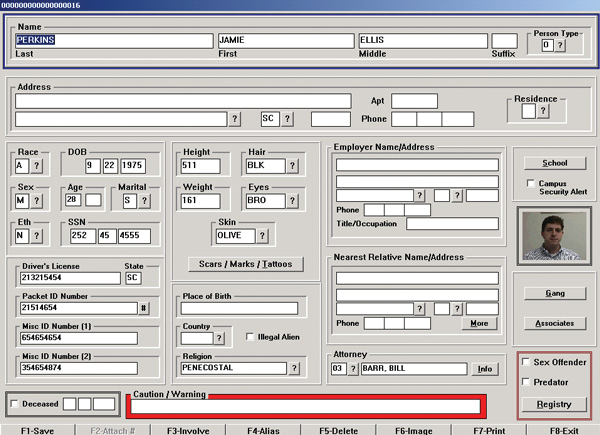Open Nearest Relative city lookup button
Screen dimensions: 600x435
coord(419,309)
